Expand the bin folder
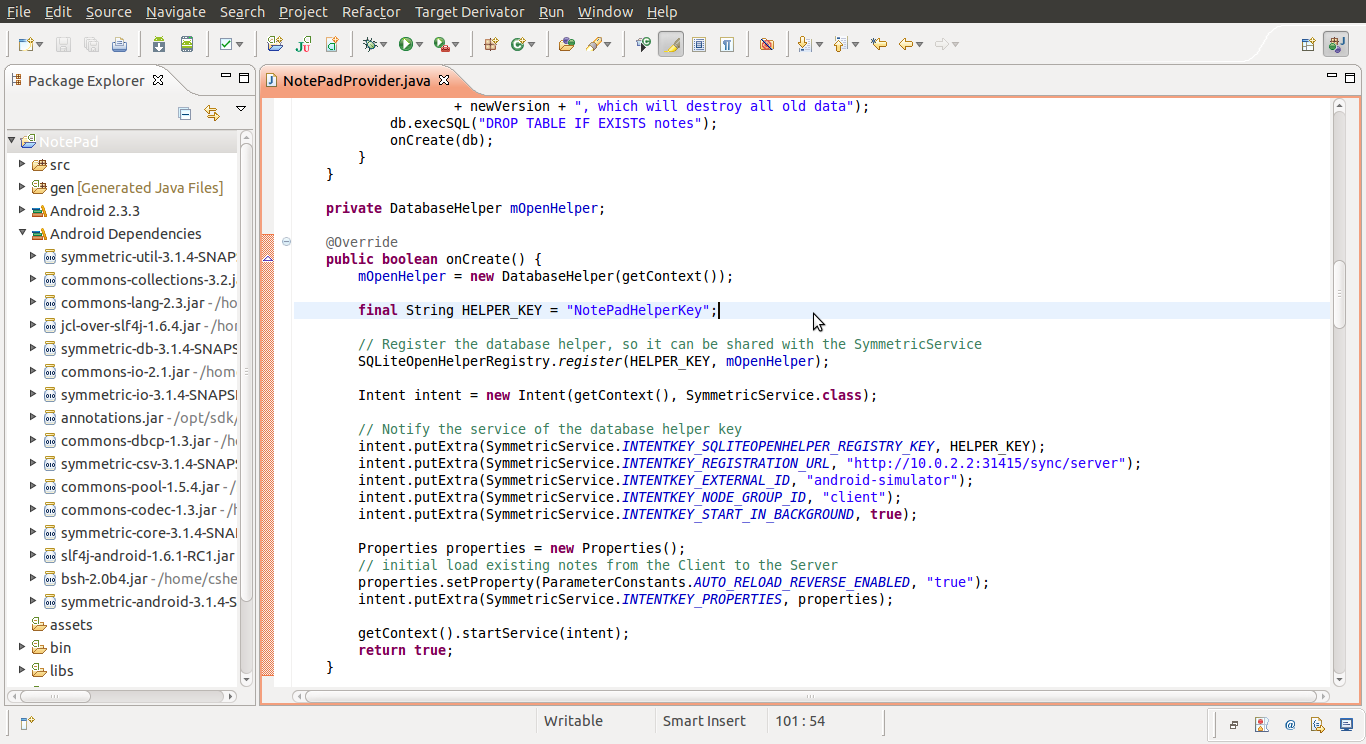The width and height of the screenshot is (1366, 744). coord(22,647)
